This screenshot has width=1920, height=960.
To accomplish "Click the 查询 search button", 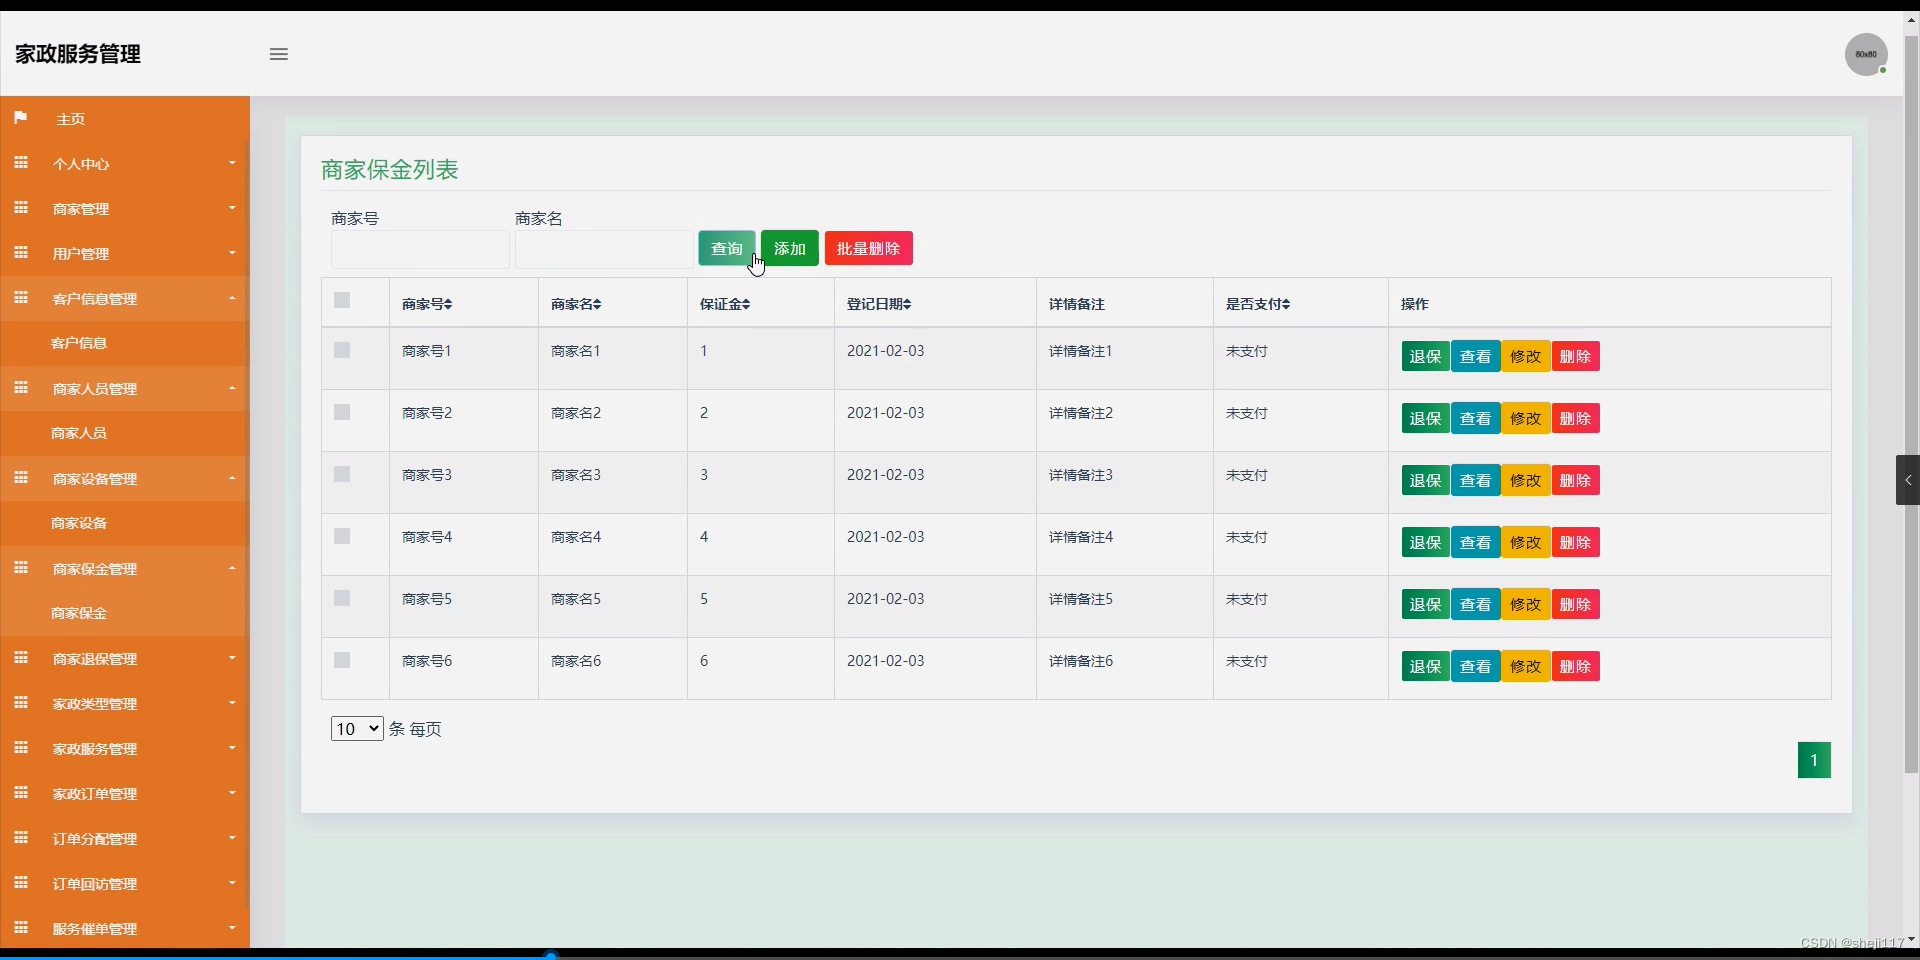I will [x=726, y=248].
